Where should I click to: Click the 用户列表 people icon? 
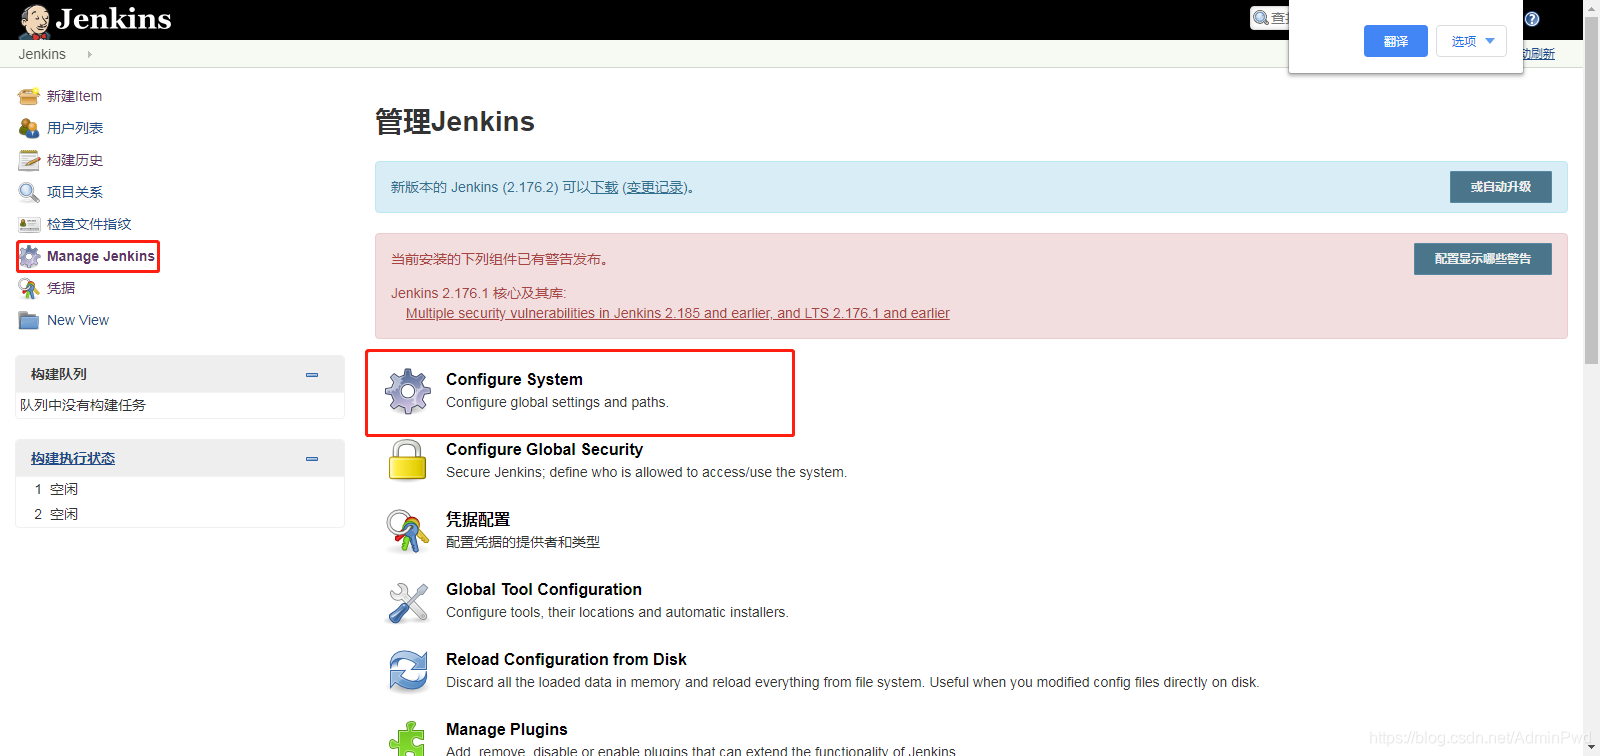pos(29,128)
